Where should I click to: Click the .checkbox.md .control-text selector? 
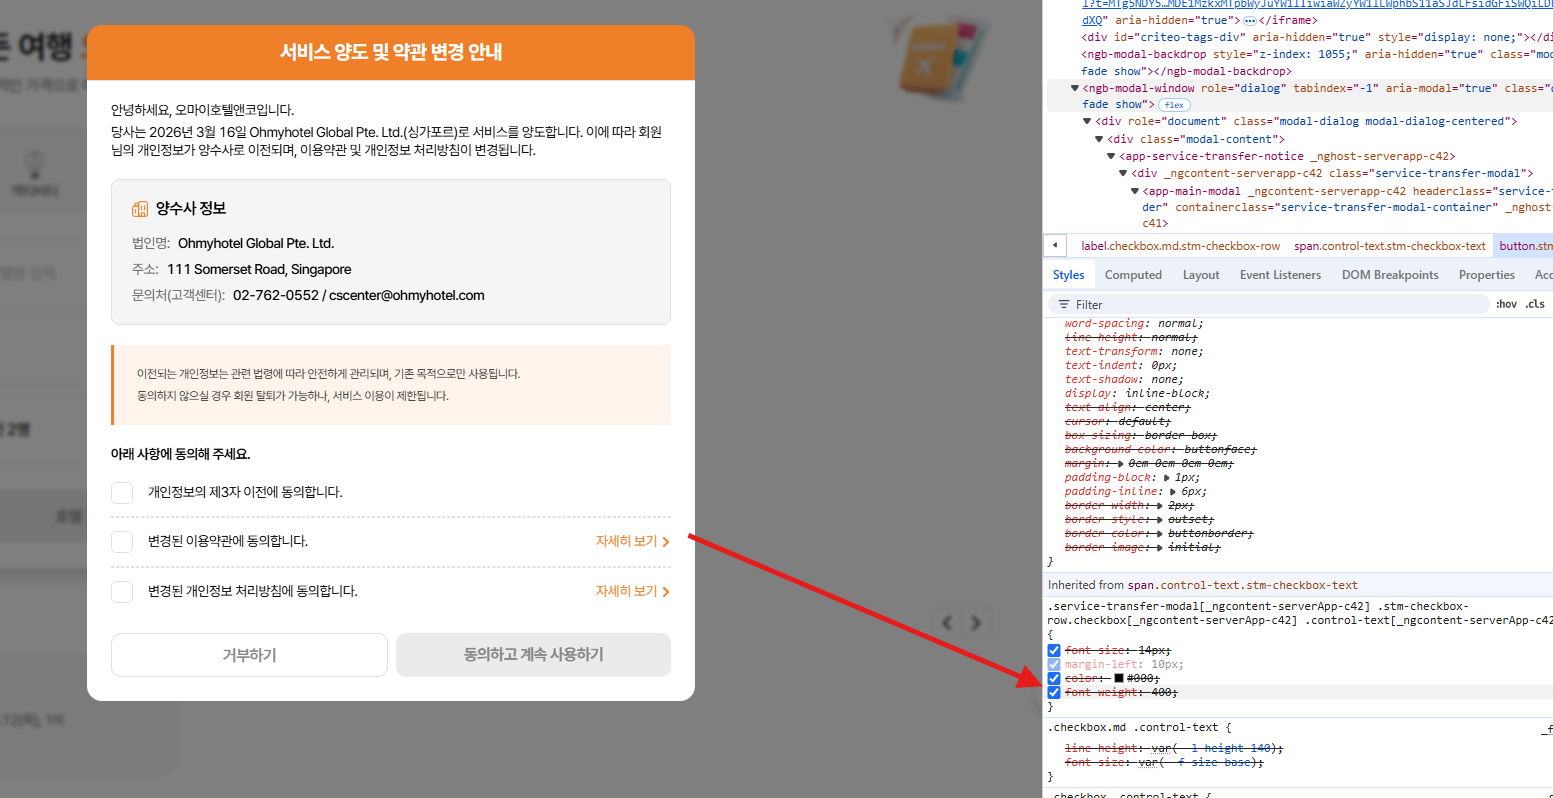1135,727
